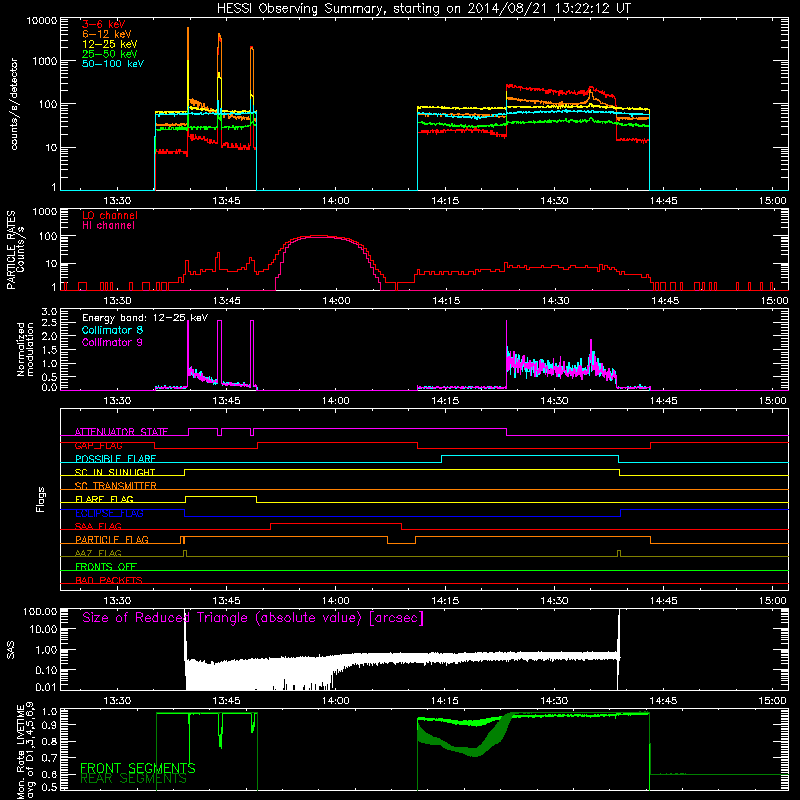Screen dimensions: 800x800
Task: Click the 'REAR SEGMENTS' legend label
Action: 134,779
